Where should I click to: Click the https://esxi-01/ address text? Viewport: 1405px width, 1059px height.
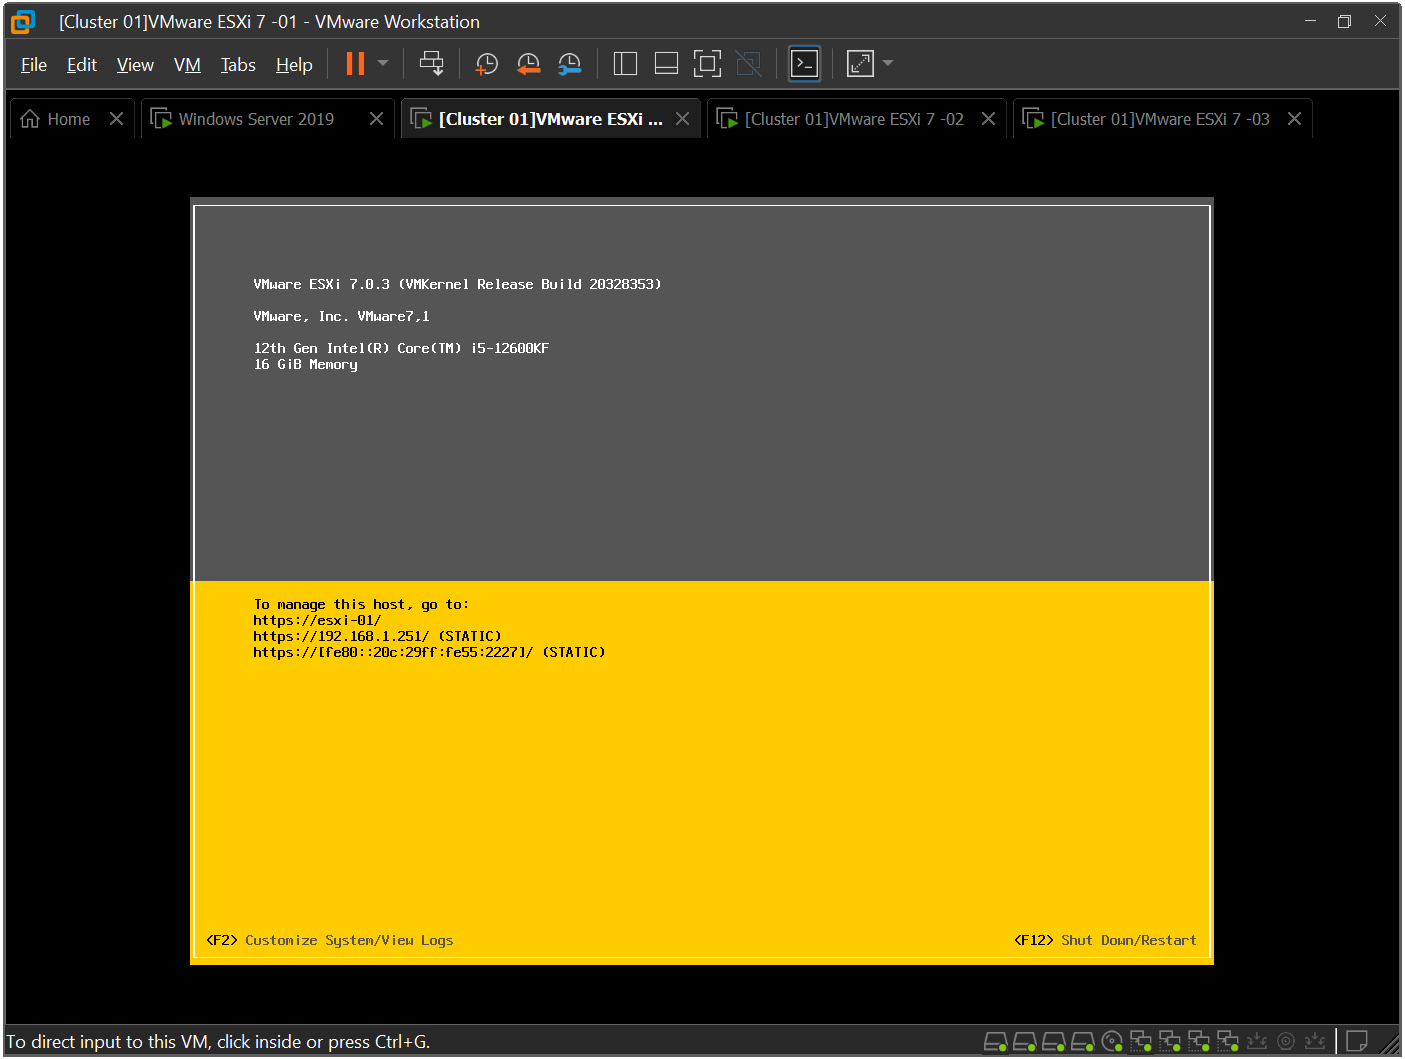(x=317, y=620)
